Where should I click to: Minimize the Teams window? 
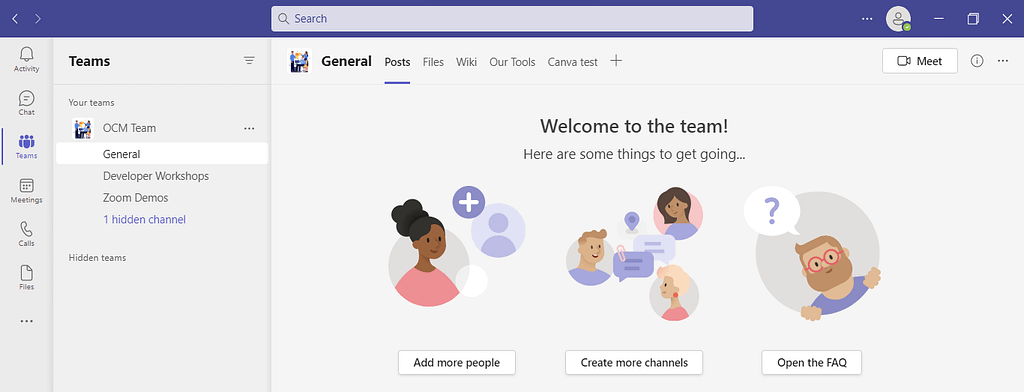click(x=939, y=19)
